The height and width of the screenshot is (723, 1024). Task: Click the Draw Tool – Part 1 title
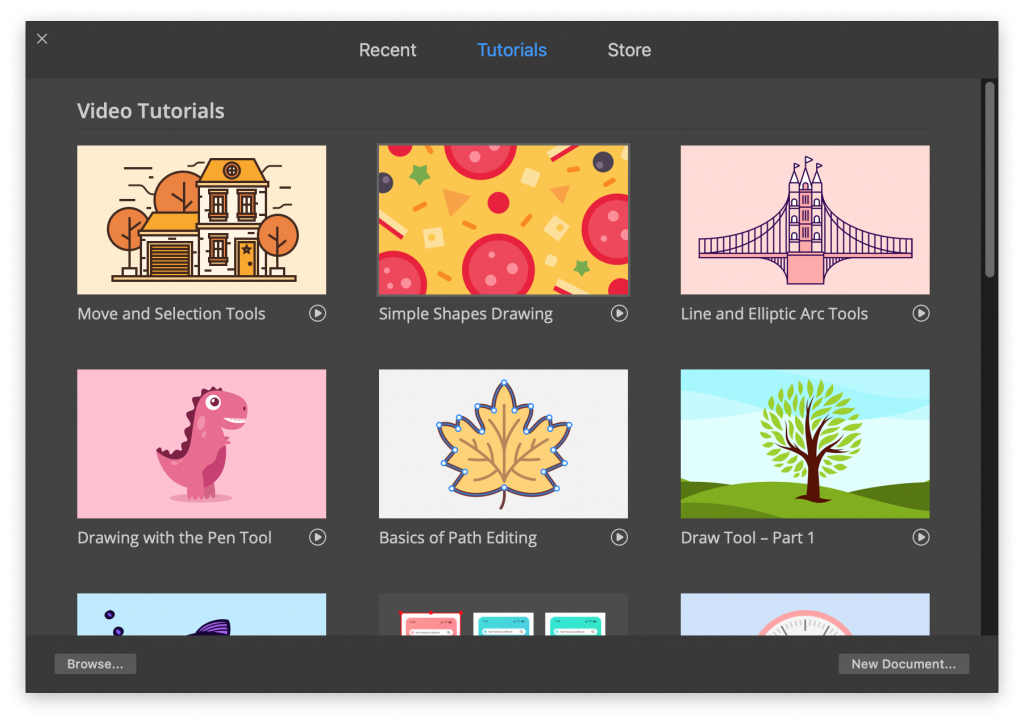tap(748, 538)
